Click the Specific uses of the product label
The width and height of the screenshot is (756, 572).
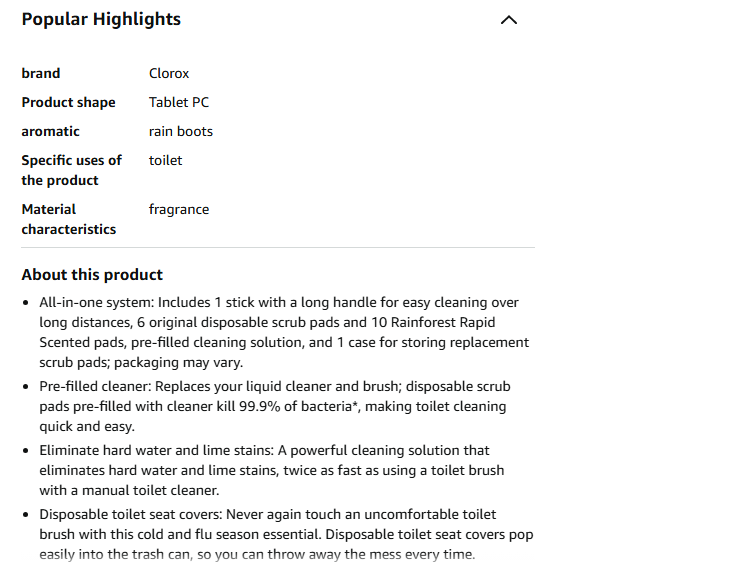pos(71,170)
